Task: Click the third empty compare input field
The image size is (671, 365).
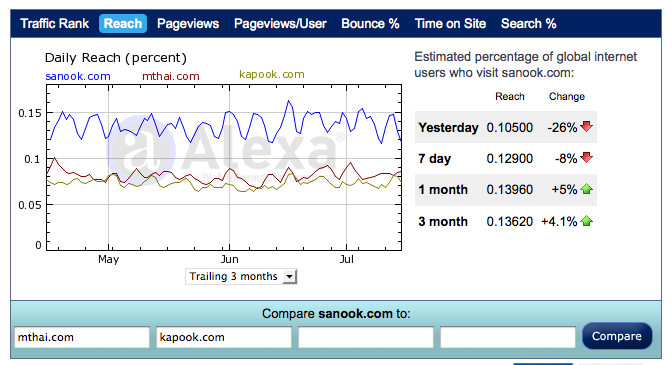Action: (x=366, y=337)
